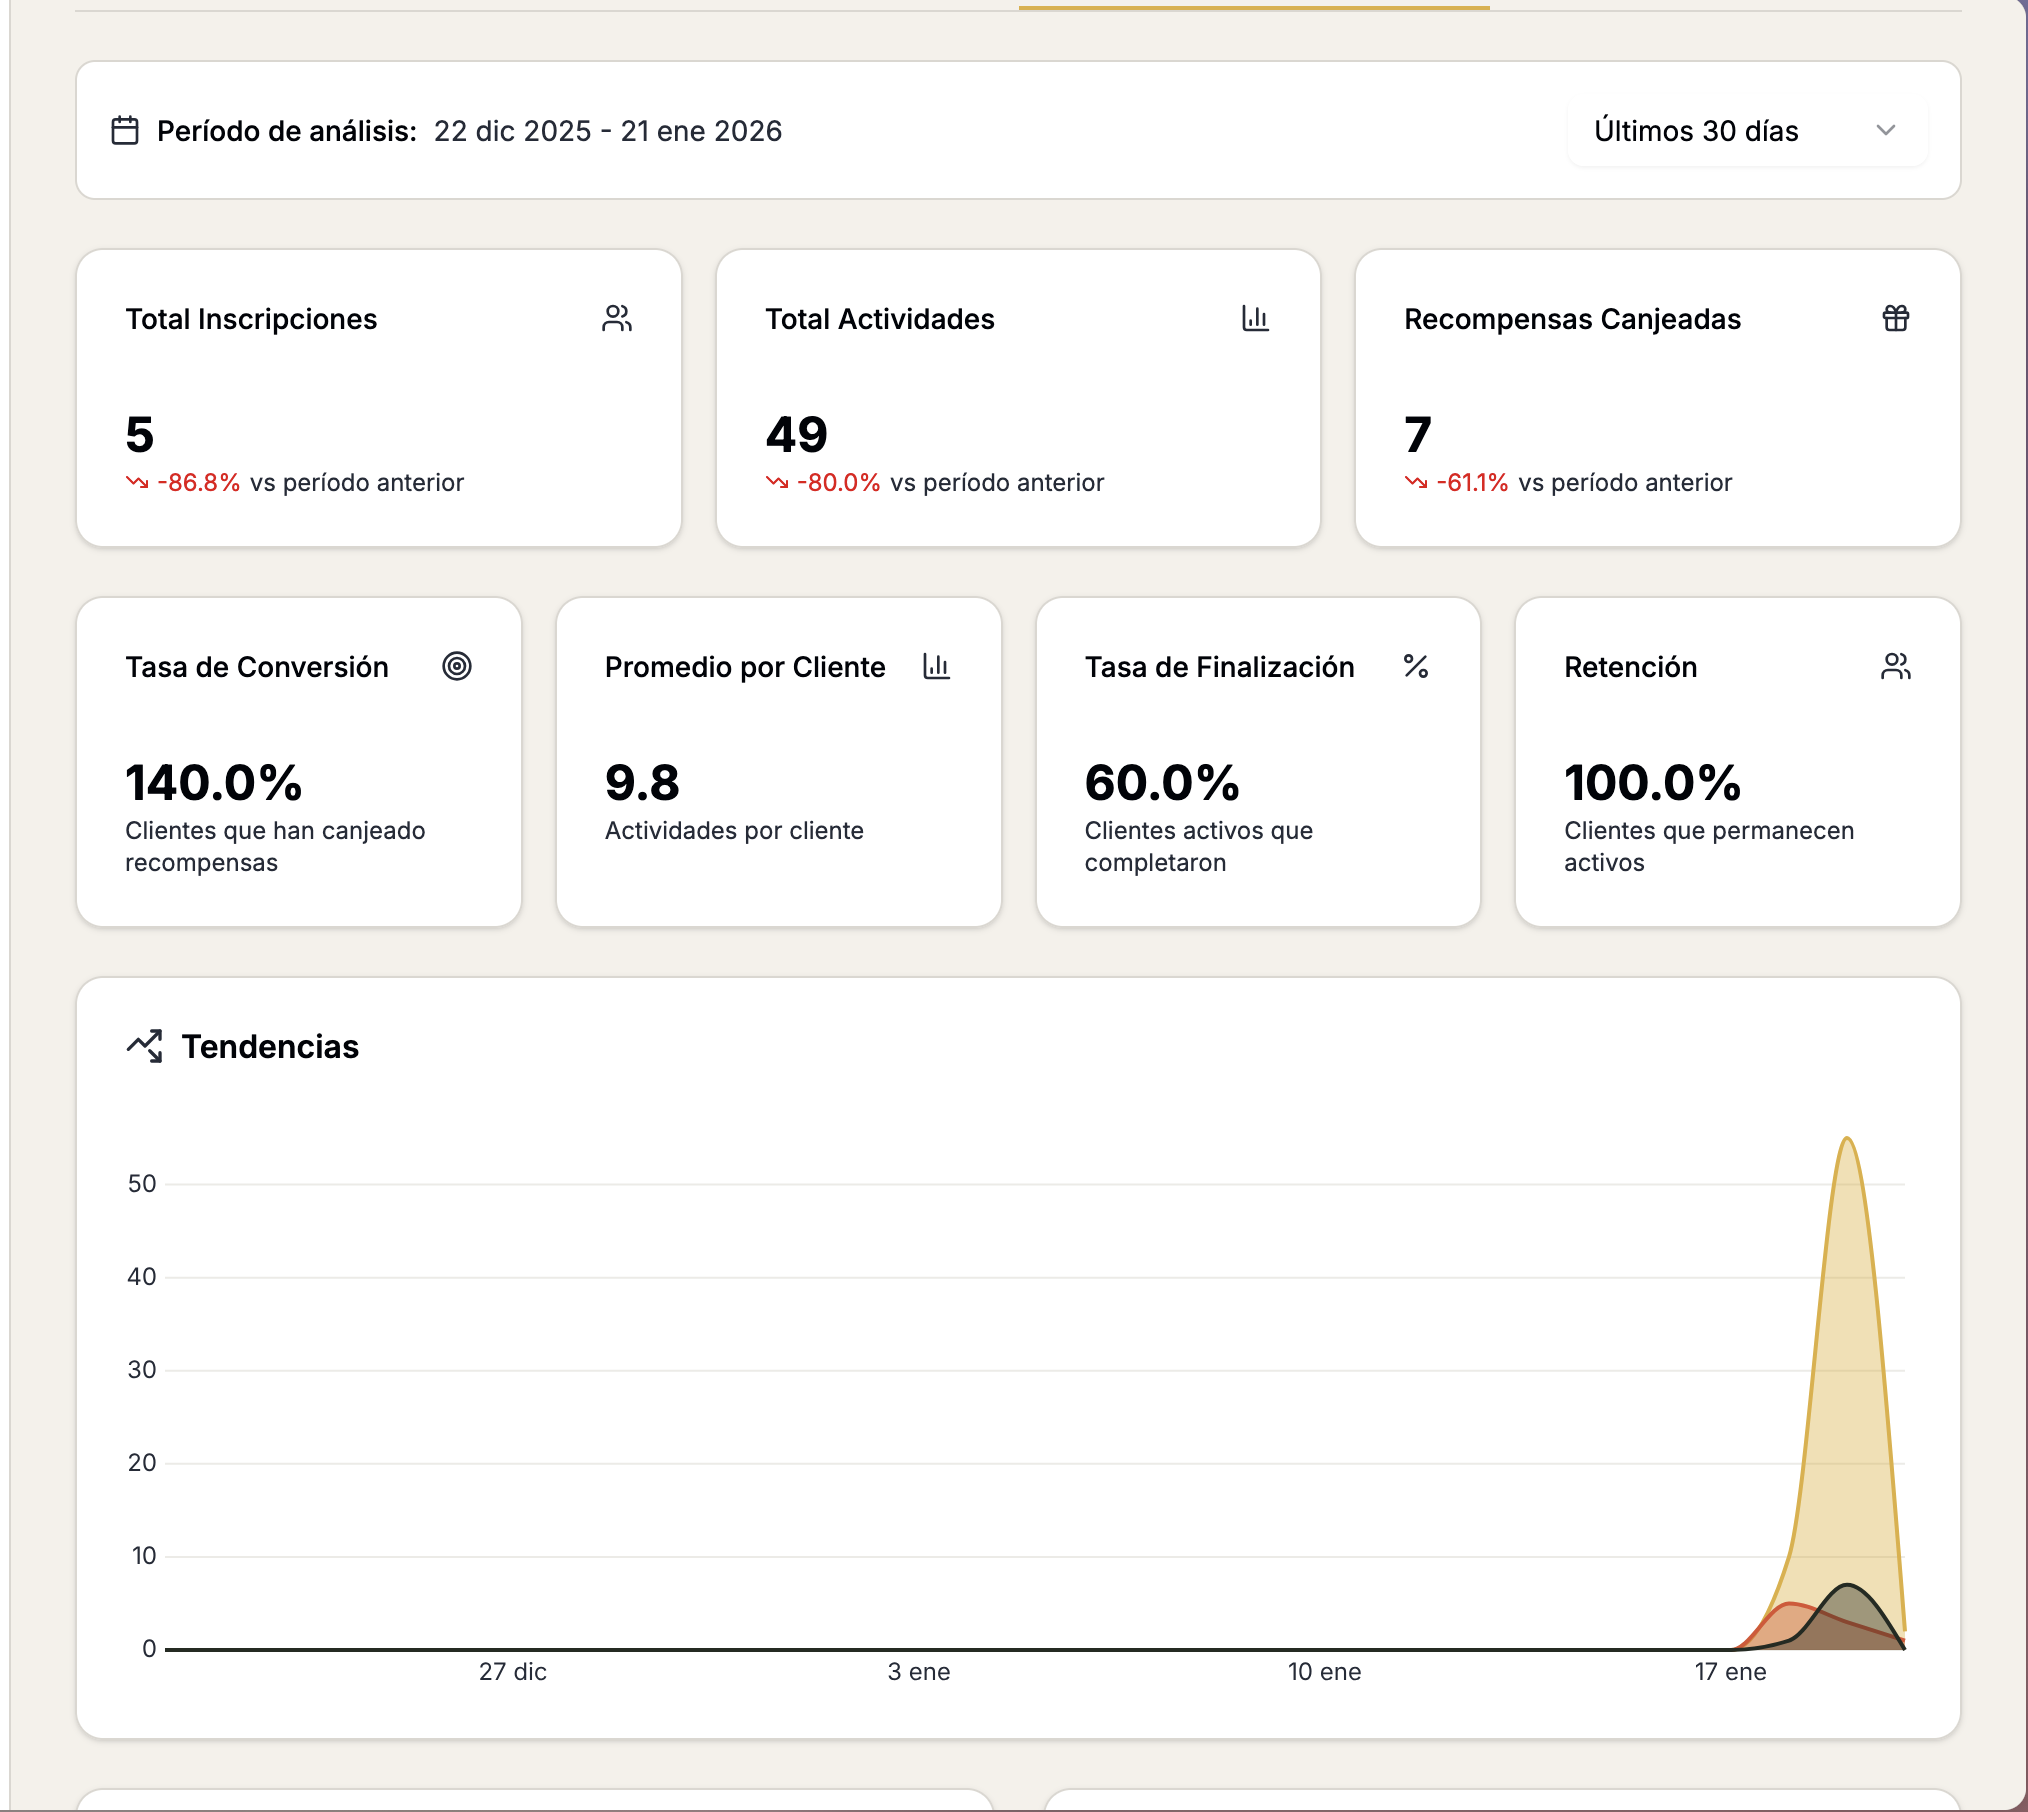Click the trend arrow icon beside Tendencias
The width and height of the screenshot is (2028, 1812).
[145, 1046]
